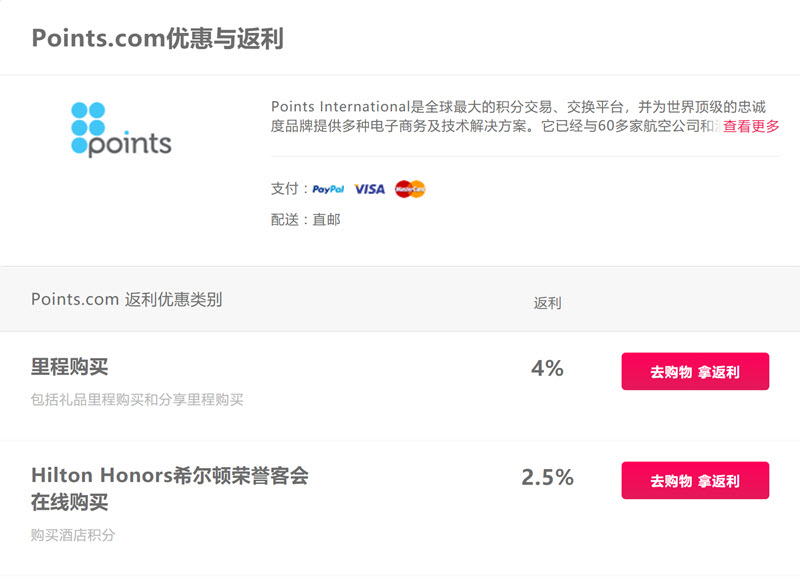
Task: Click 去购物 拿返利 button for 里程购买
Action: (x=695, y=371)
